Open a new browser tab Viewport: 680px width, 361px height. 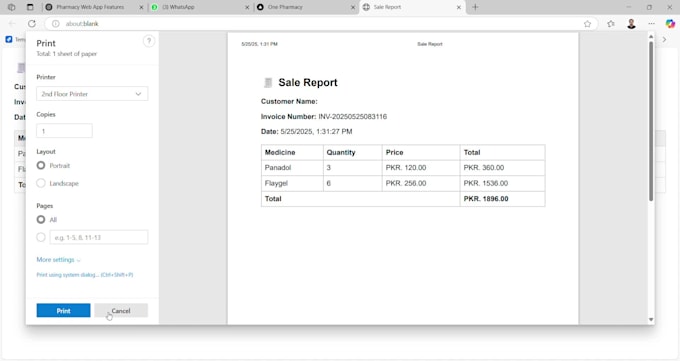475,7
